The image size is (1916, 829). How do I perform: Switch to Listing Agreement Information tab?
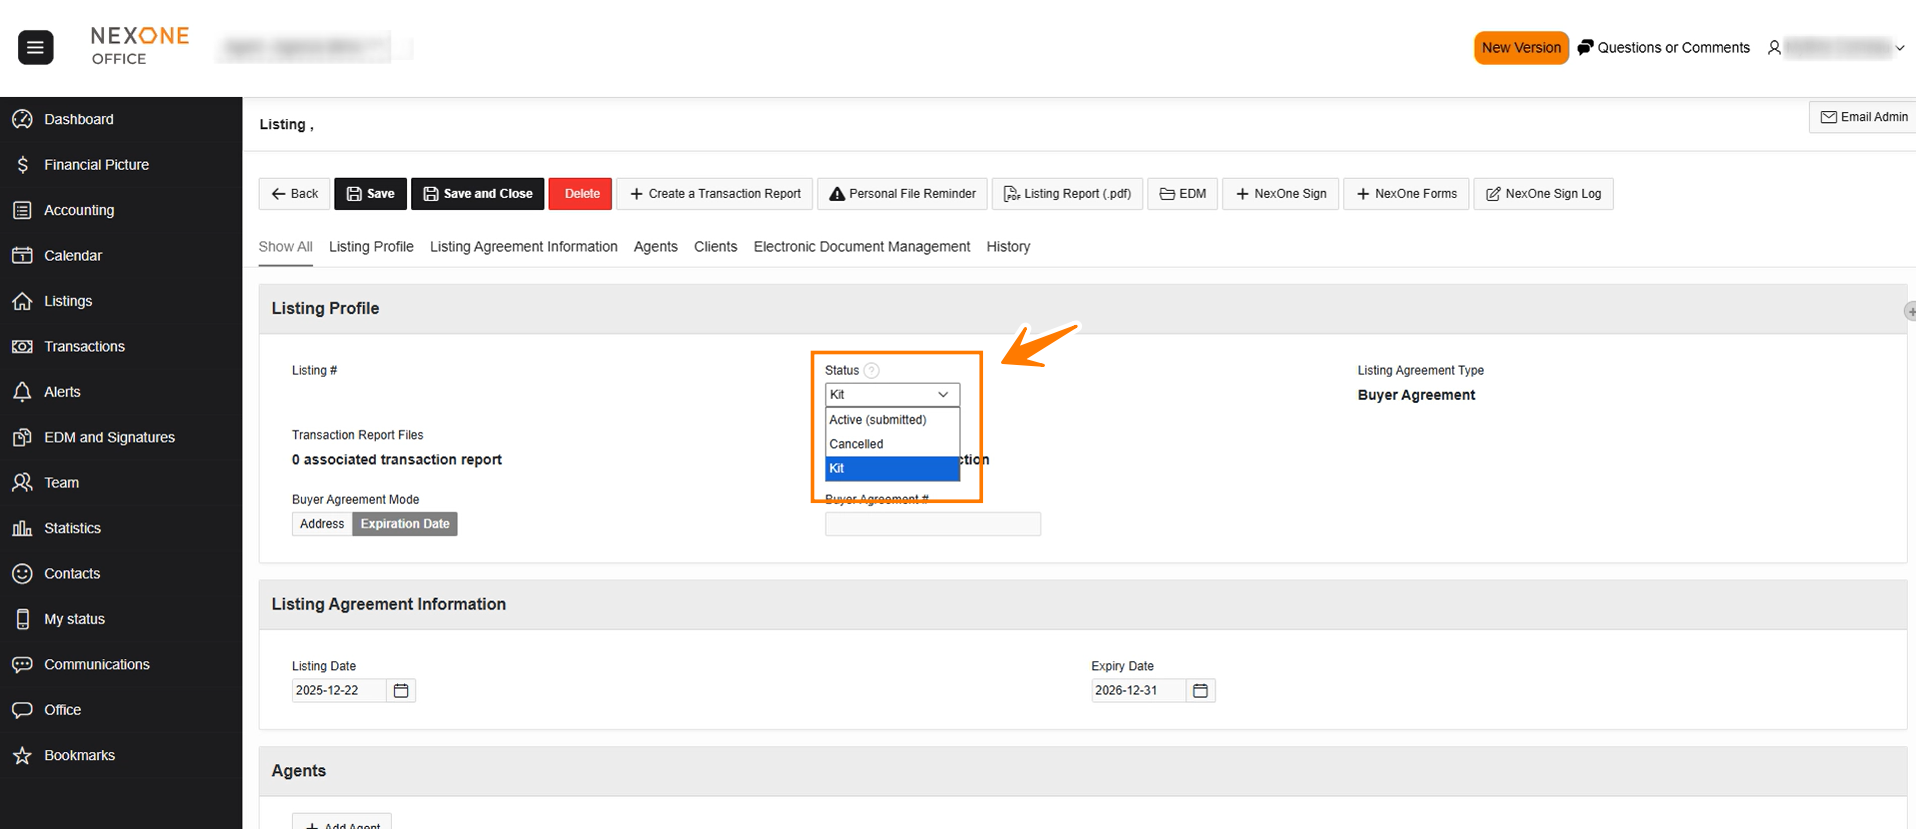click(x=523, y=246)
